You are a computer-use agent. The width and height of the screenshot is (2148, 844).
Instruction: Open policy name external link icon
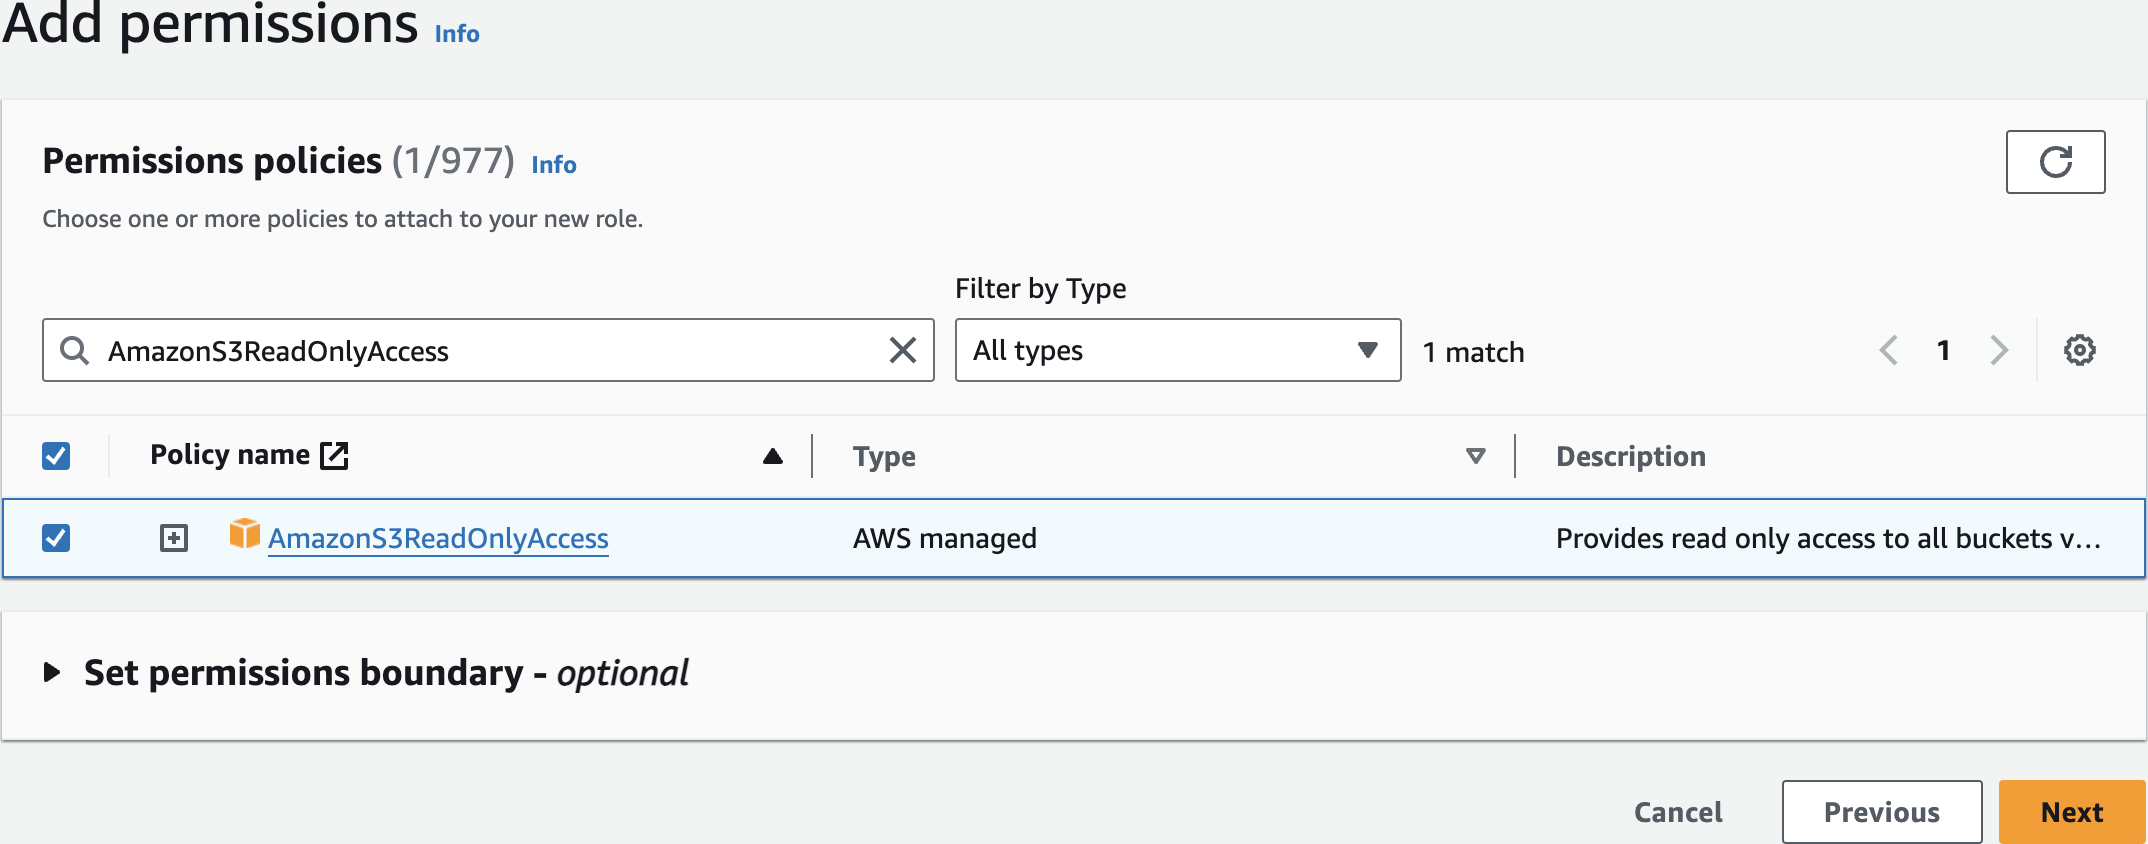tap(334, 456)
